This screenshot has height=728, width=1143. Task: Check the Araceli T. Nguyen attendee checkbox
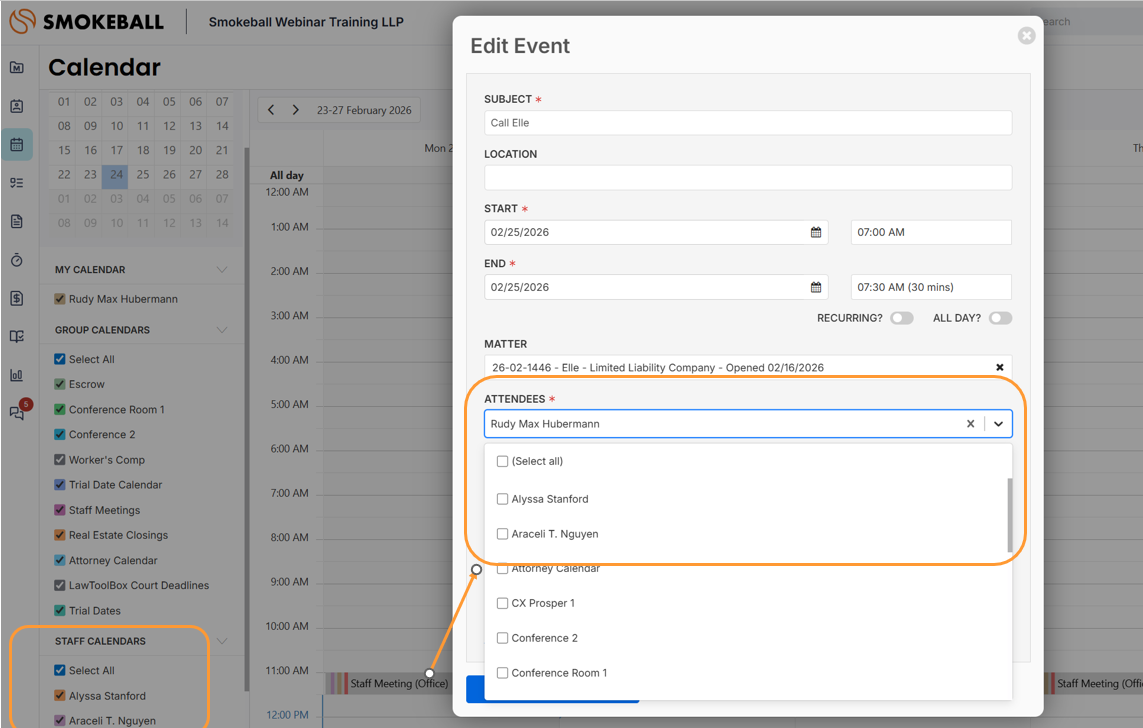click(x=503, y=534)
